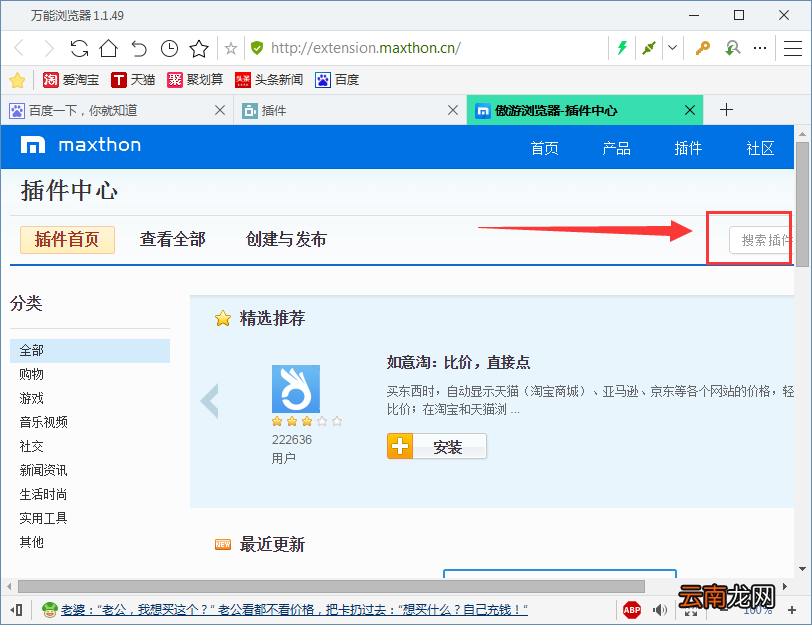Image resolution: width=812 pixels, height=625 pixels.
Task: Show previous featured plugin with left arrow
Action: (x=210, y=401)
